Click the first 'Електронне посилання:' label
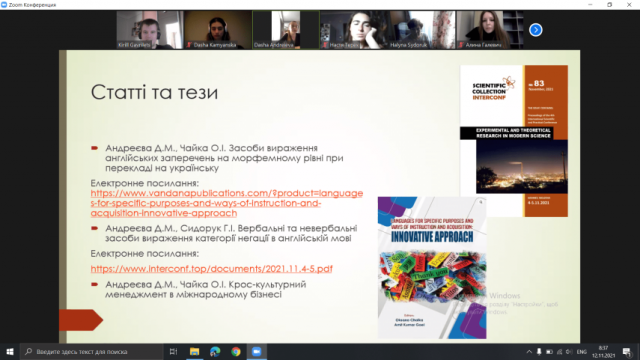The image size is (640, 360). coord(144,183)
